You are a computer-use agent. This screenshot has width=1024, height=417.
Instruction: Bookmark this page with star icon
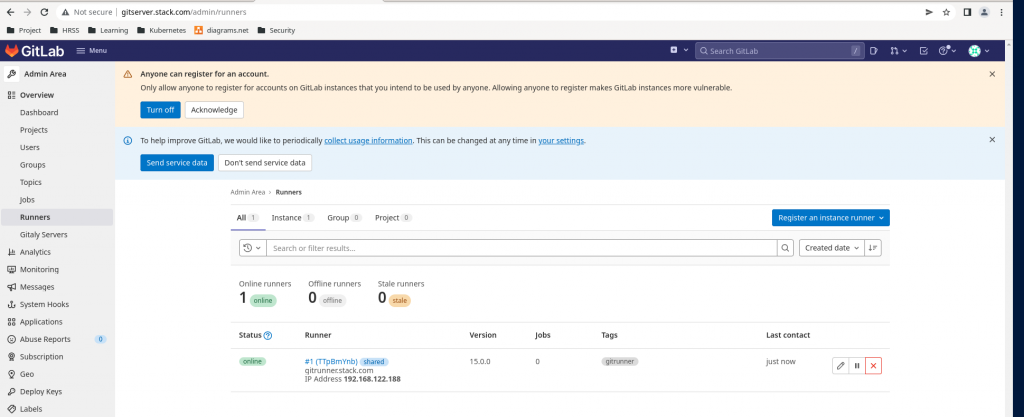click(x=946, y=12)
